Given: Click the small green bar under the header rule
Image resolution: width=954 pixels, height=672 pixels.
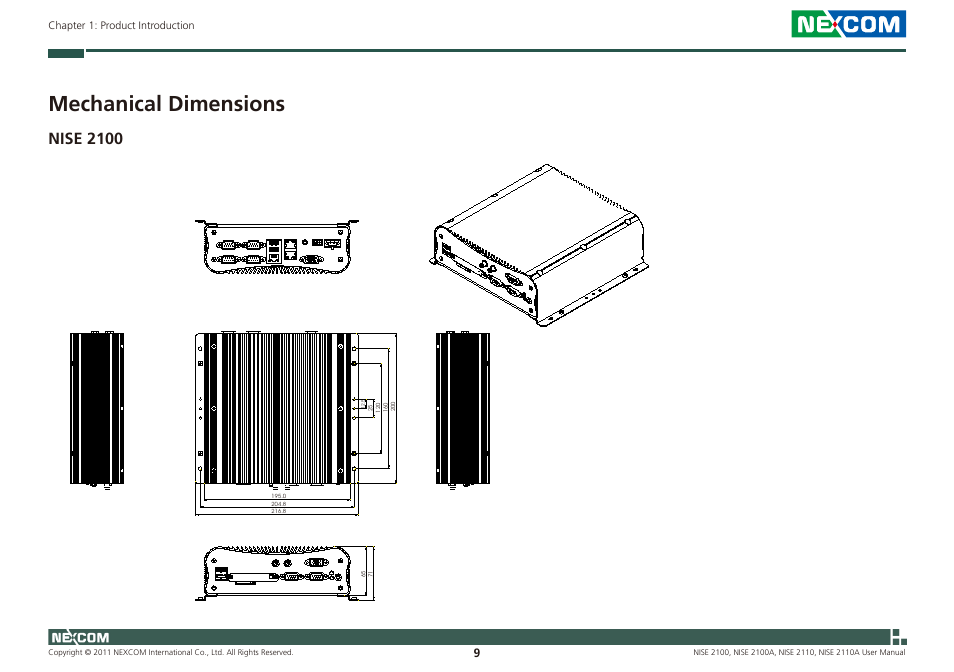Looking at the screenshot, I should pos(64,54).
